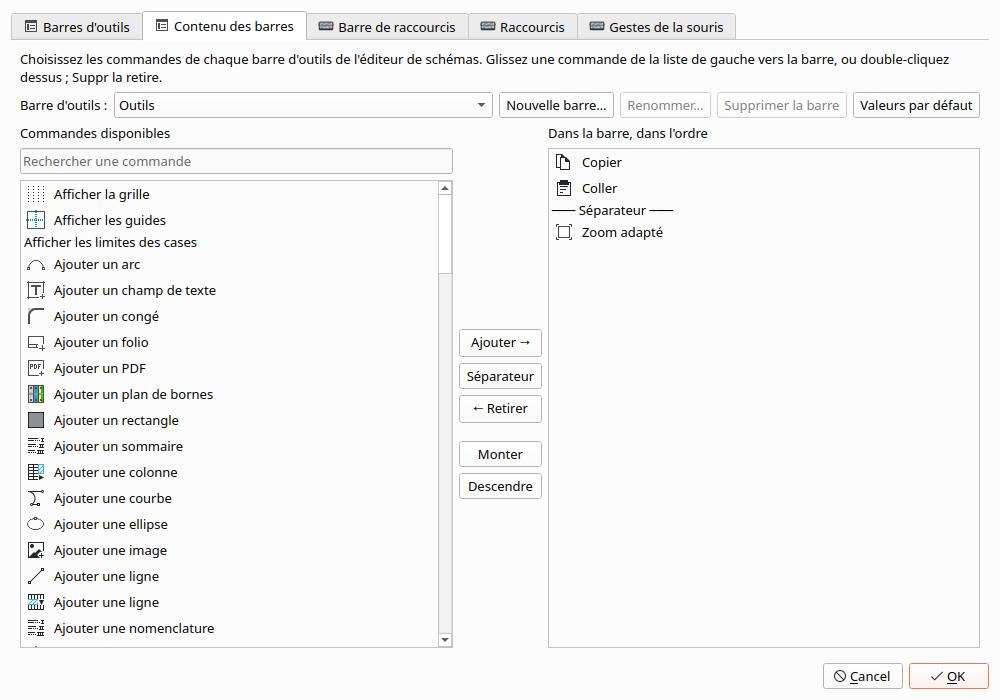Restore settings with Valeurs par défaut

coord(916,105)
